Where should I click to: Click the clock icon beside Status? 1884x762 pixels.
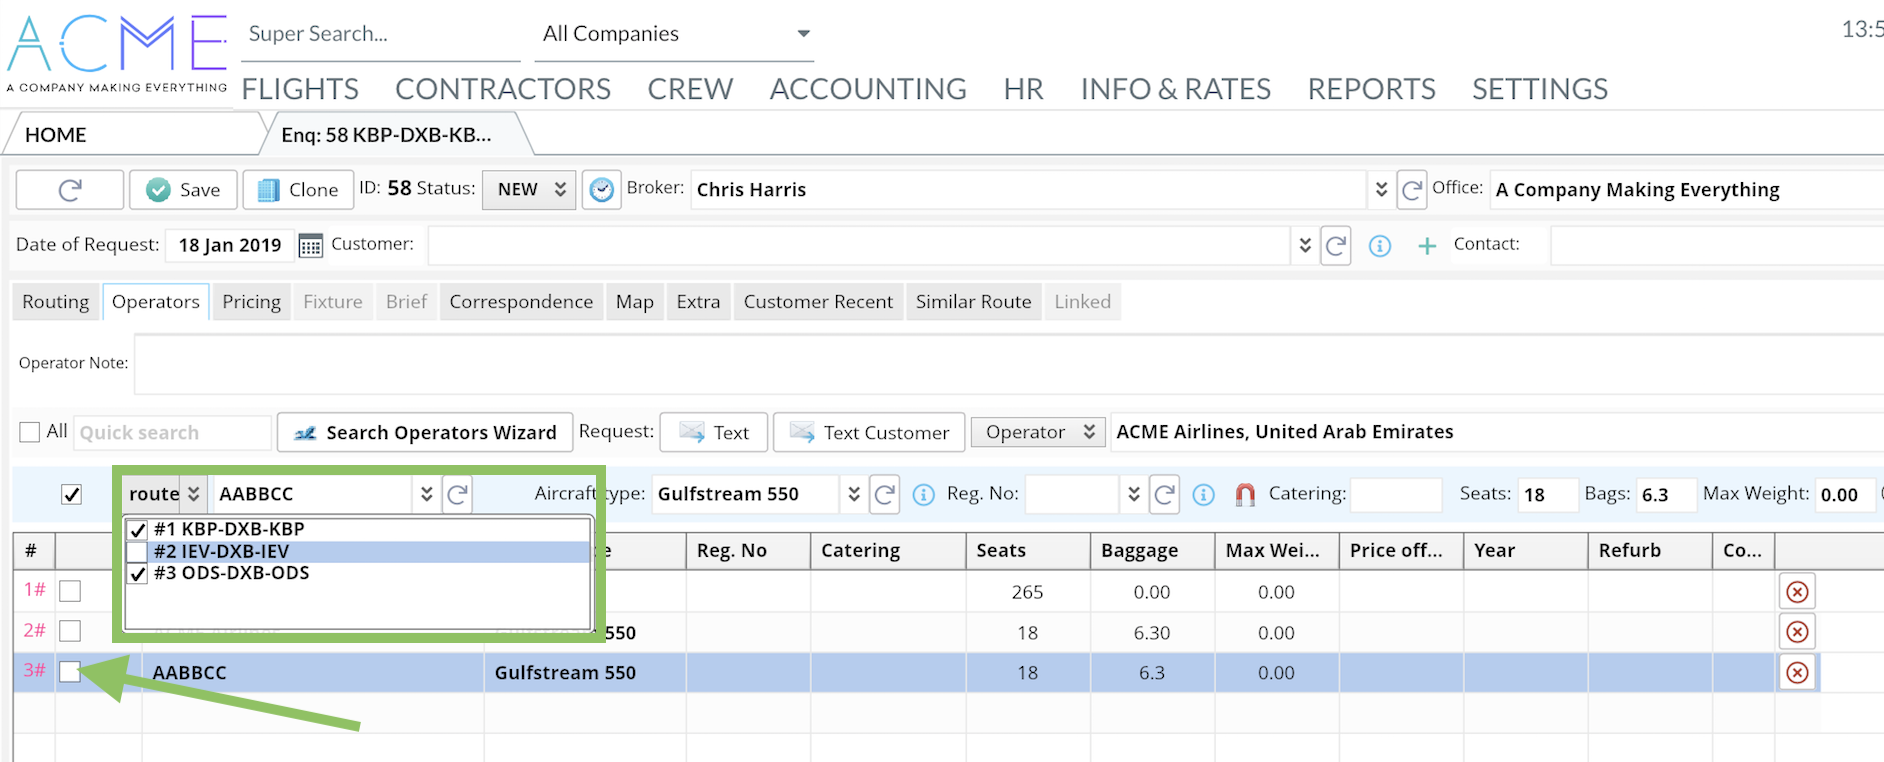[601, 190]
